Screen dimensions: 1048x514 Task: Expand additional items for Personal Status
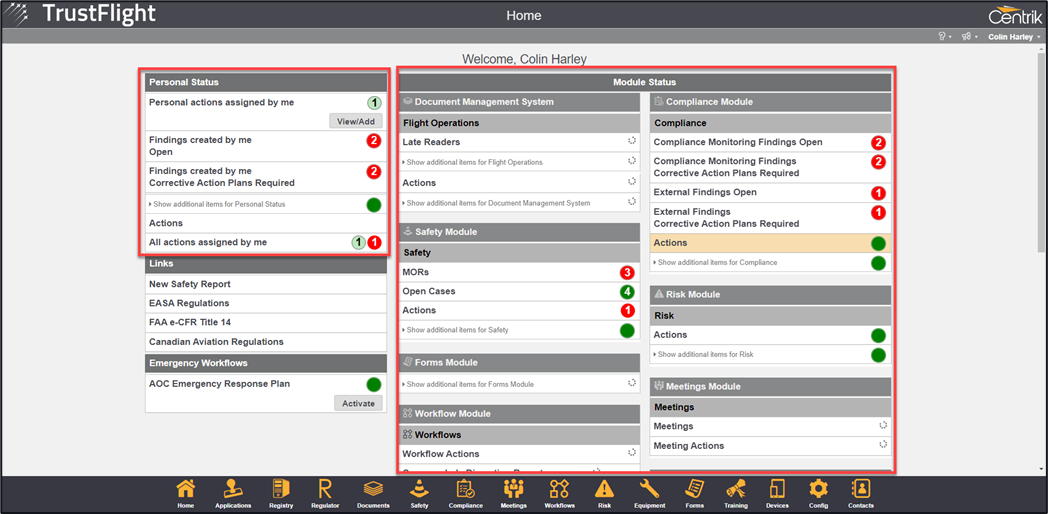pyautogui.click(x=219, y=204)
